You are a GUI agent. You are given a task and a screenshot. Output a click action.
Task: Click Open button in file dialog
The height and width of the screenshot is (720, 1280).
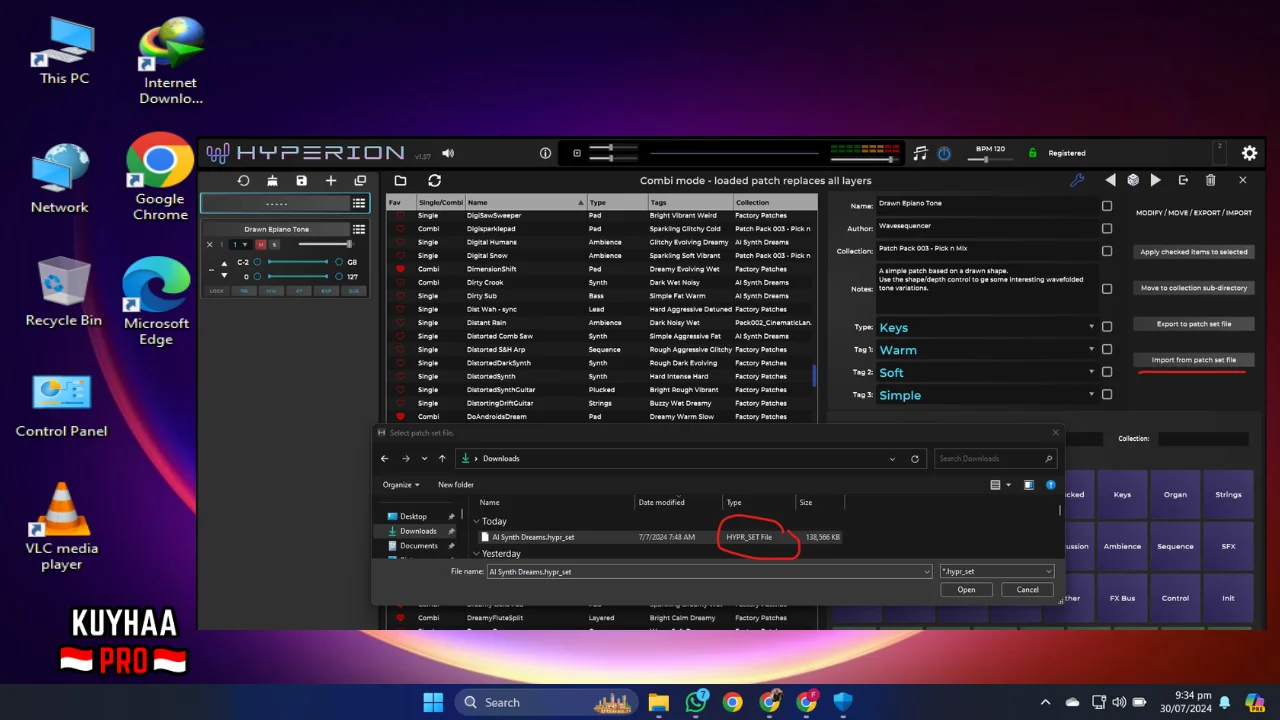[966, 590]
